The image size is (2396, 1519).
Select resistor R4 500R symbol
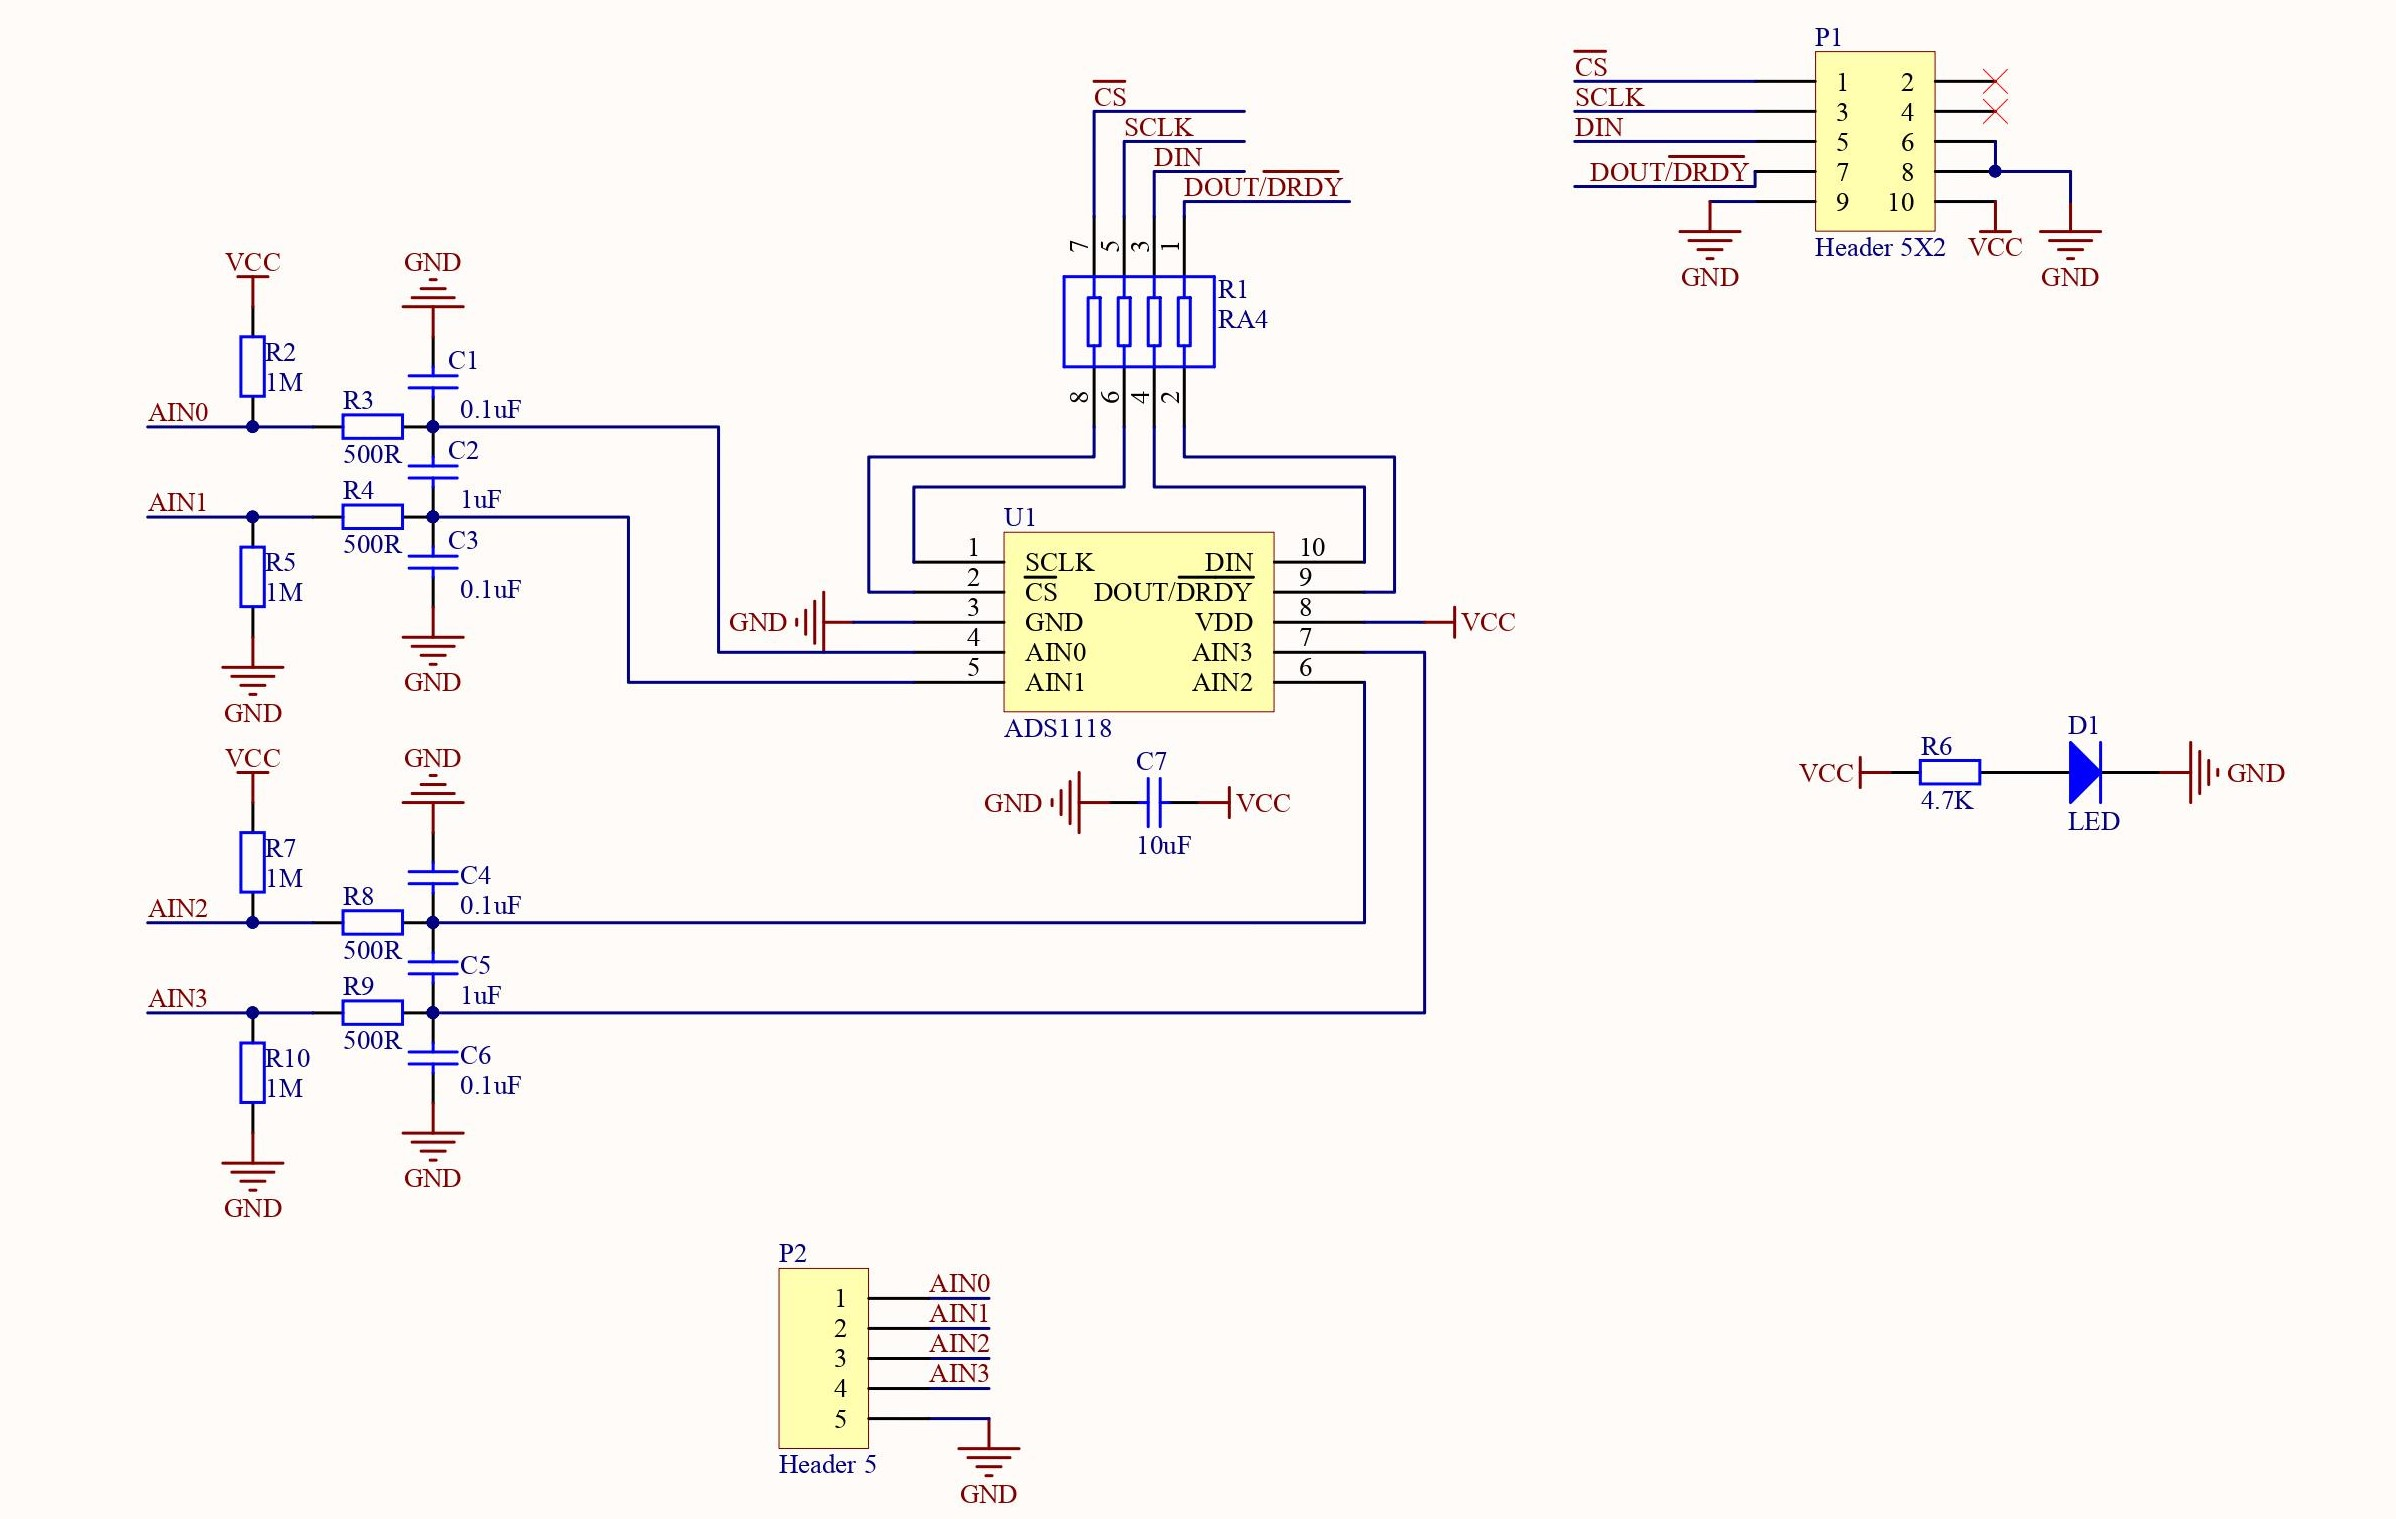click(x=372, y=516)
